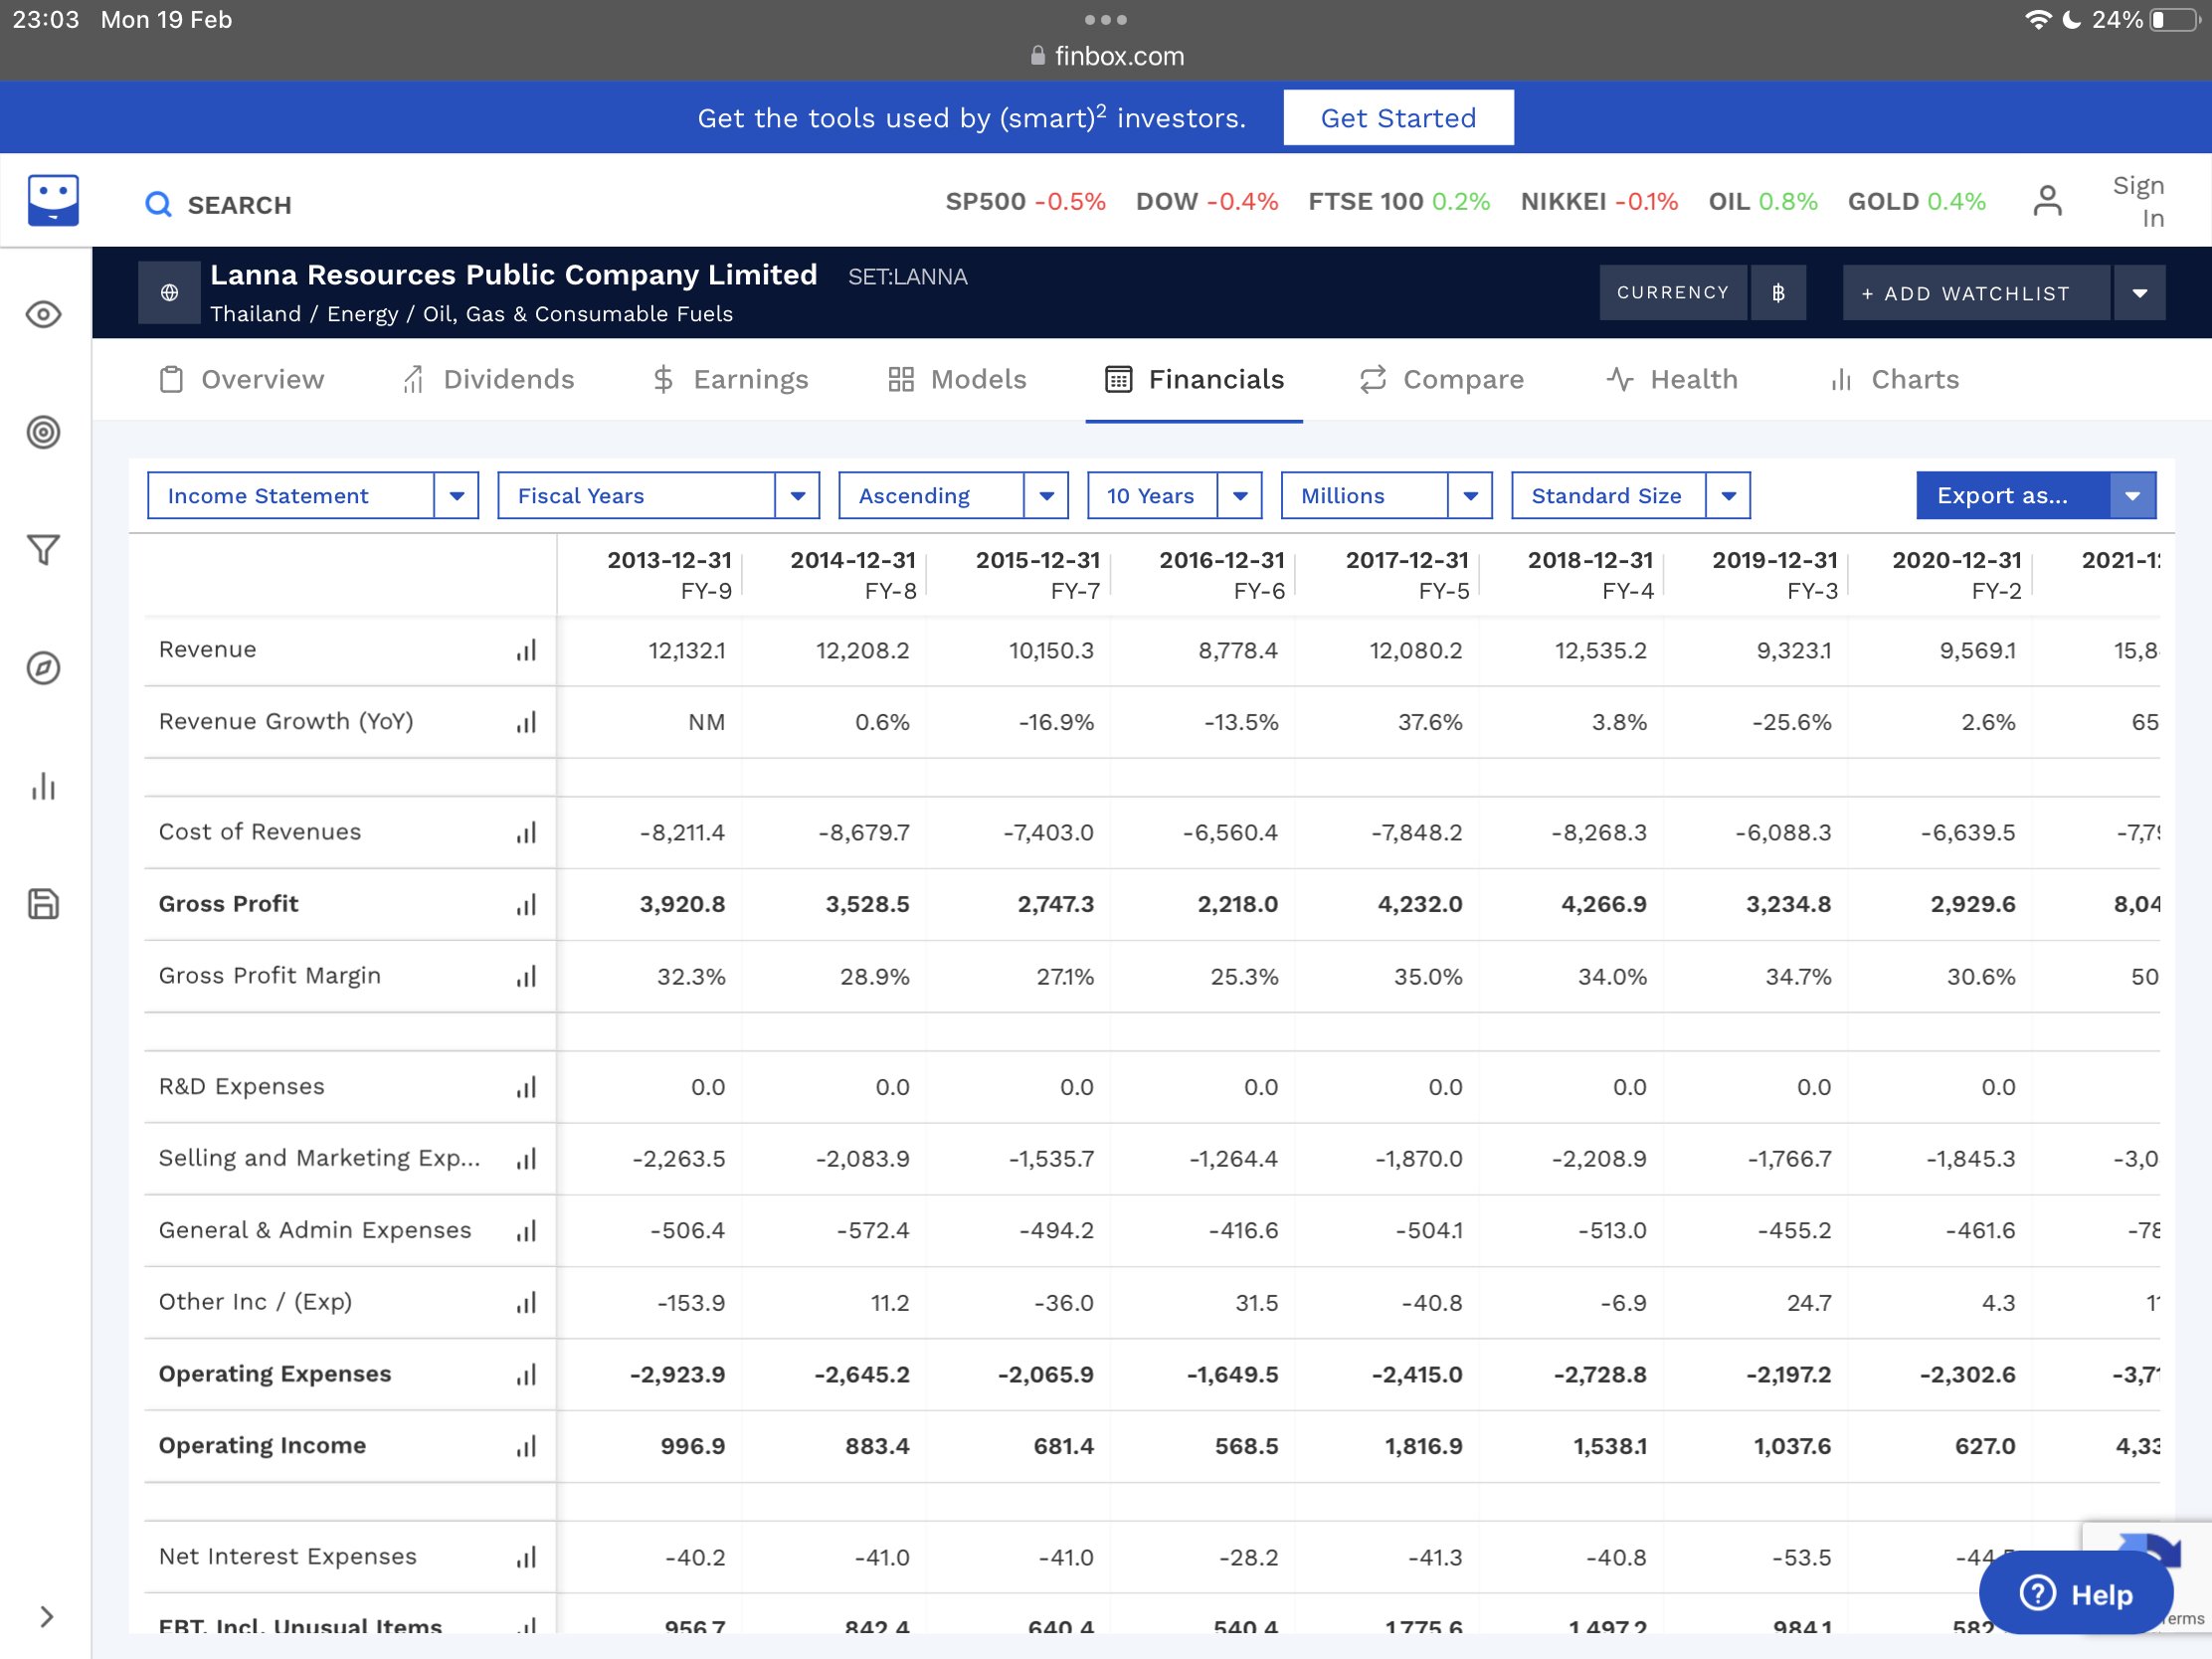Click the SP500 -0.5% ticker

(1026, 201)
